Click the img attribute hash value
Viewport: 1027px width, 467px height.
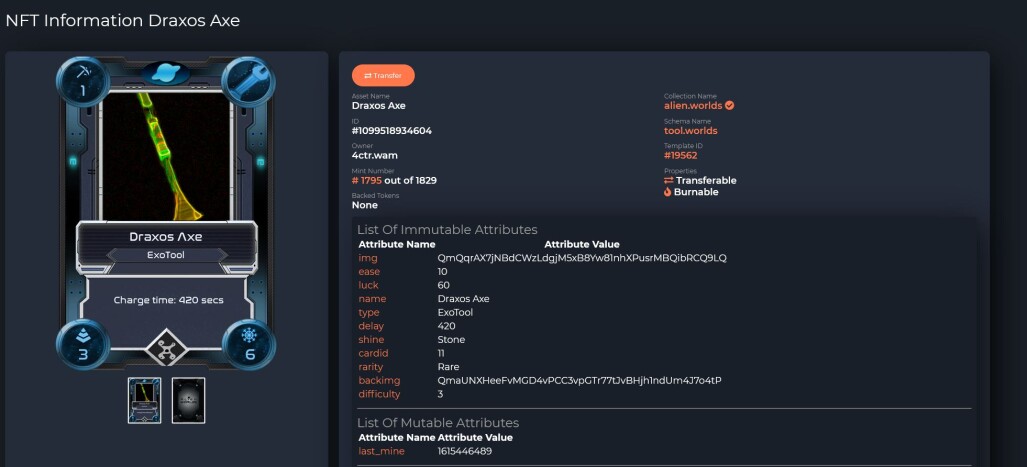(582, 258)
